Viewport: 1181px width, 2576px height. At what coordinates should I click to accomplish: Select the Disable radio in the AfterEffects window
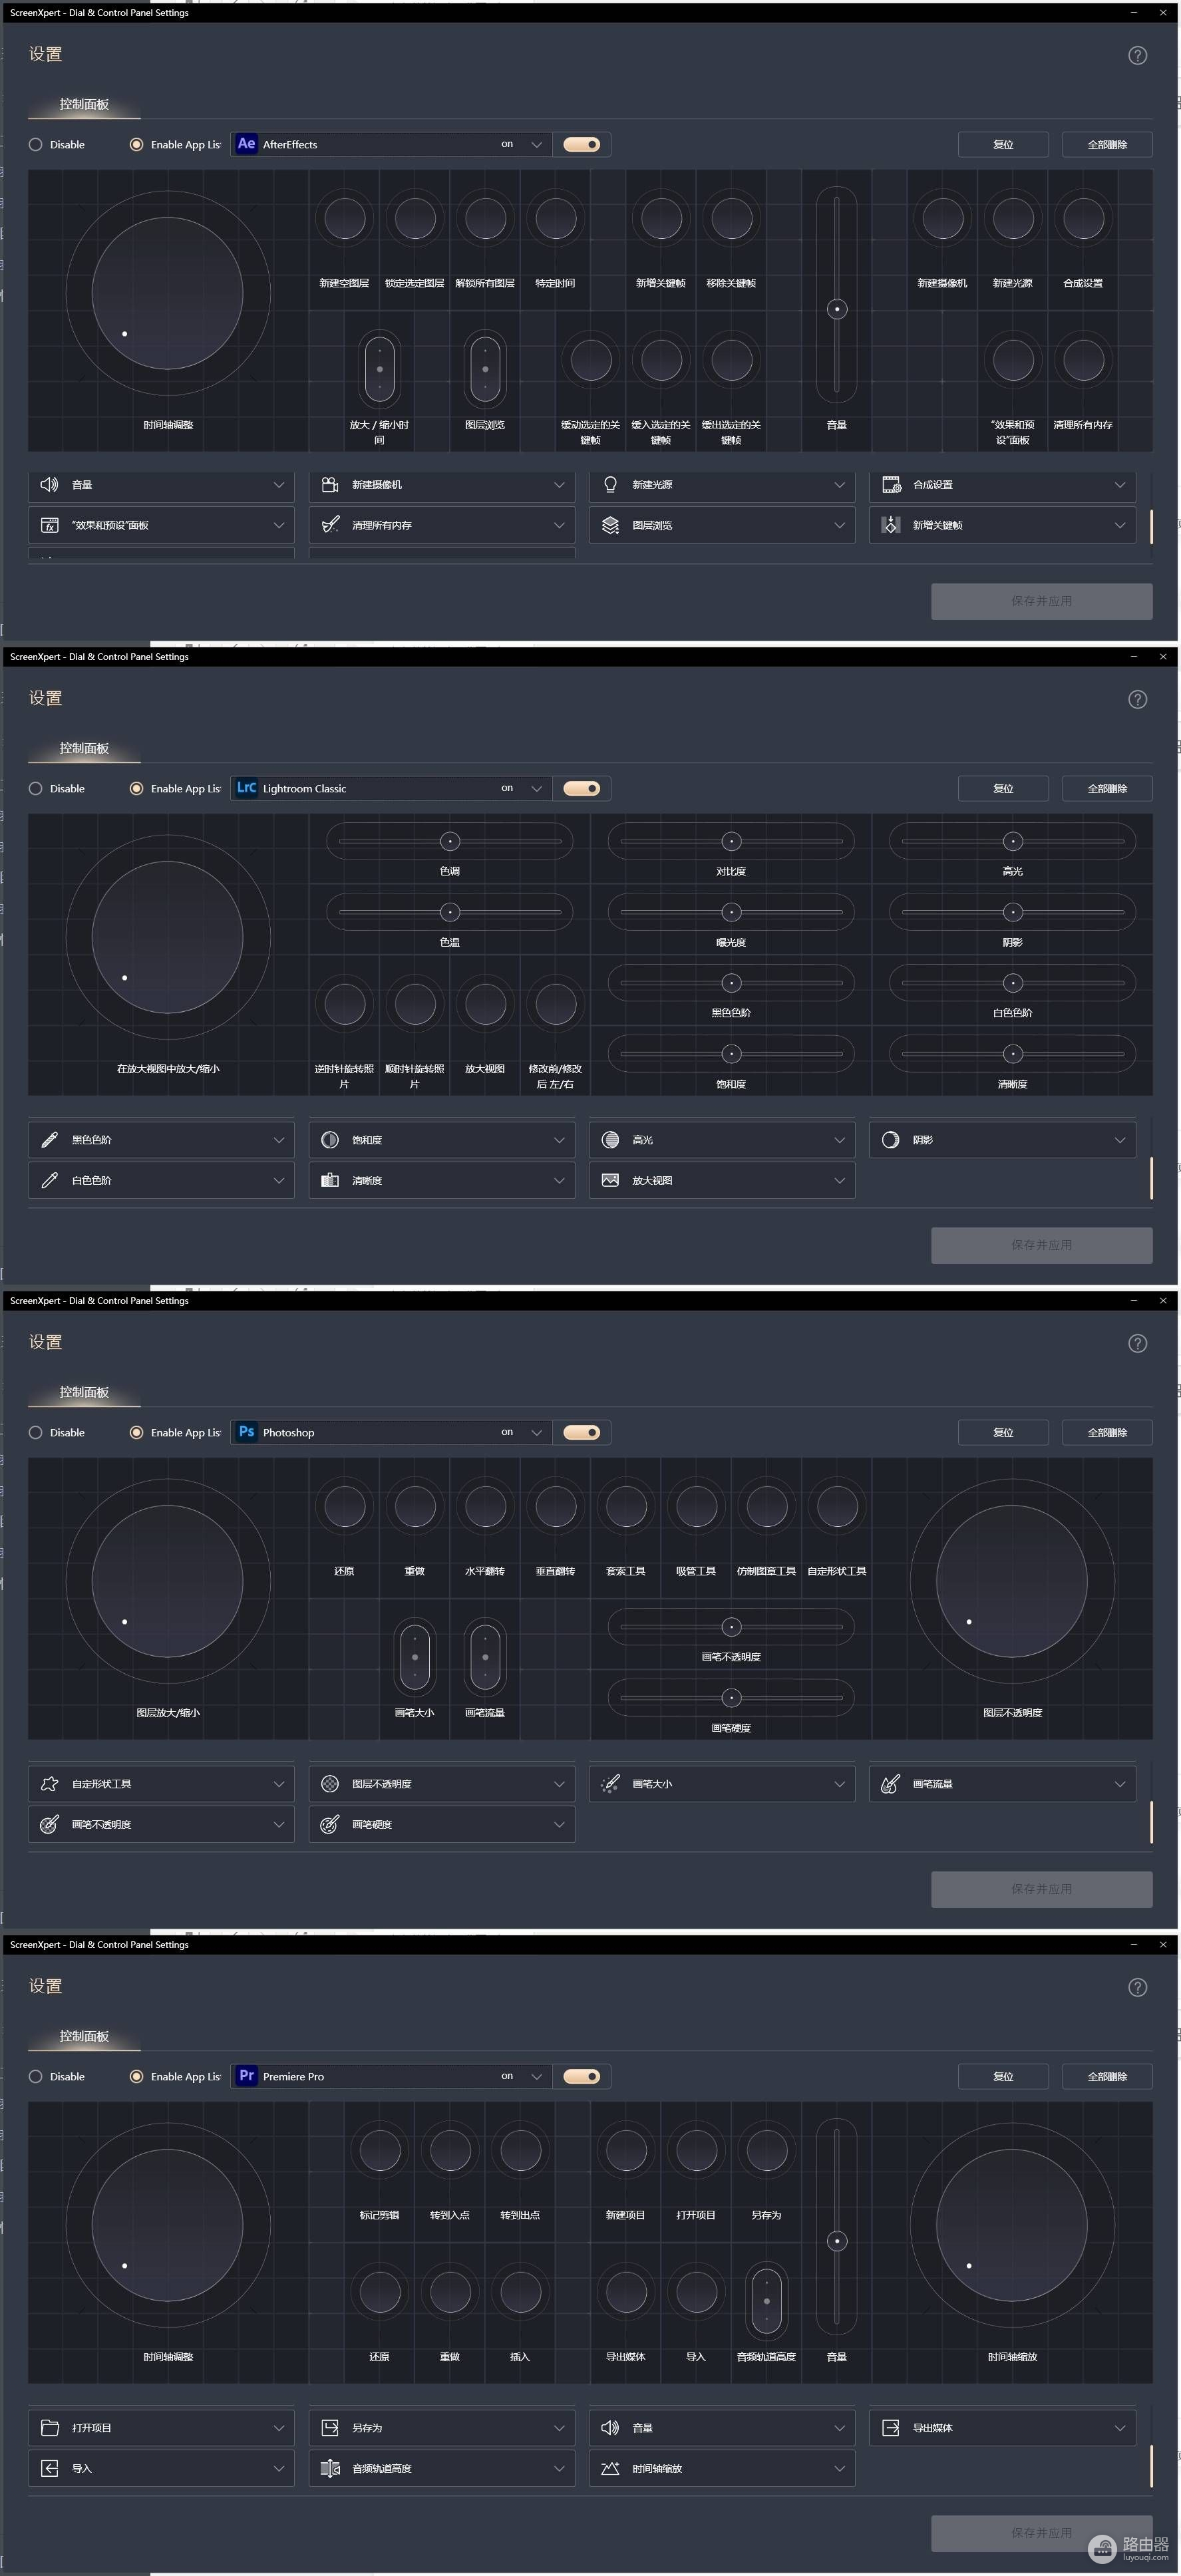click(x=36, y=144)
